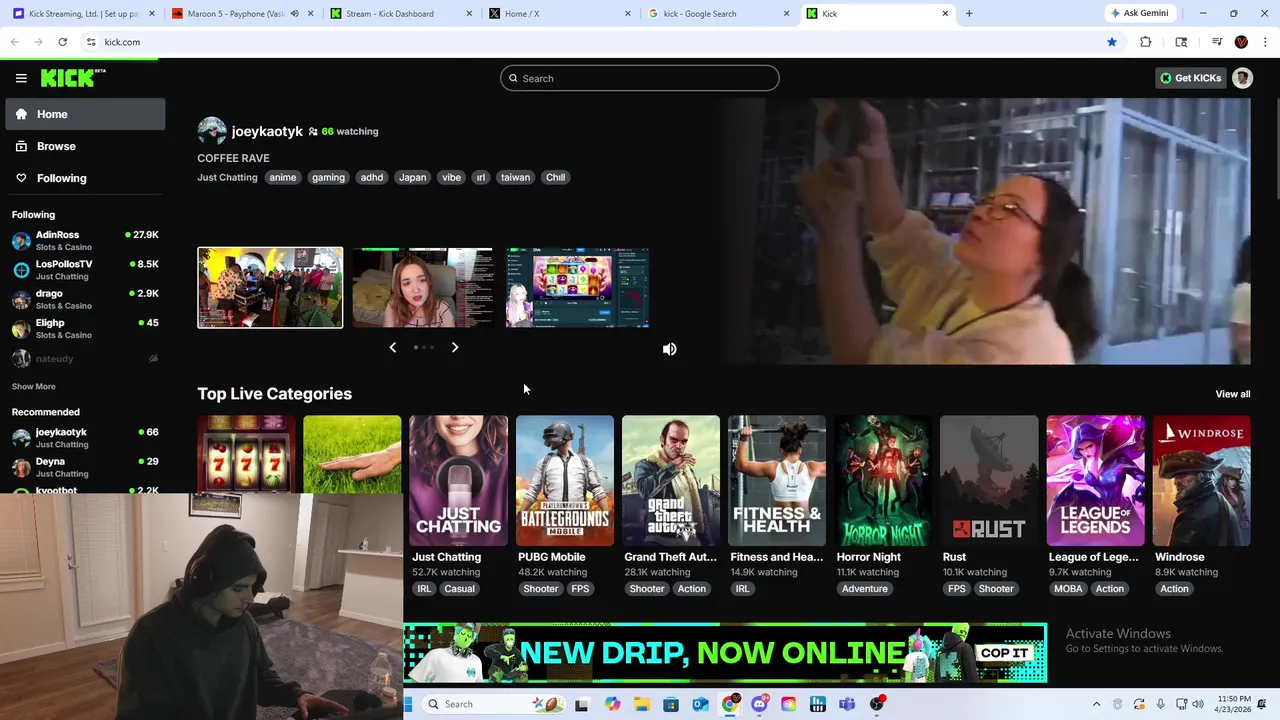Open the League of Legends category card
The height and width of the screenshot is (720, 1280).
(x=1095, y=481)
